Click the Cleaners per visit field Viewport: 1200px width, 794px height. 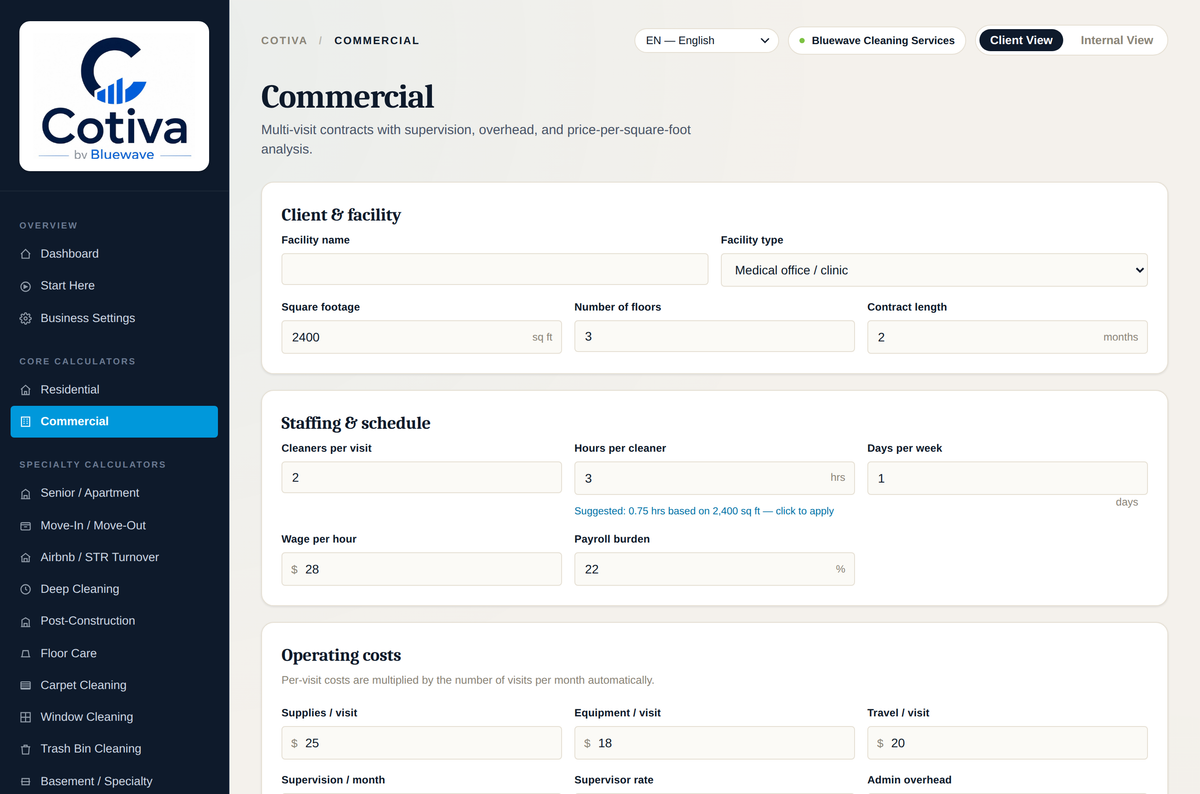[x=421, y=478]
